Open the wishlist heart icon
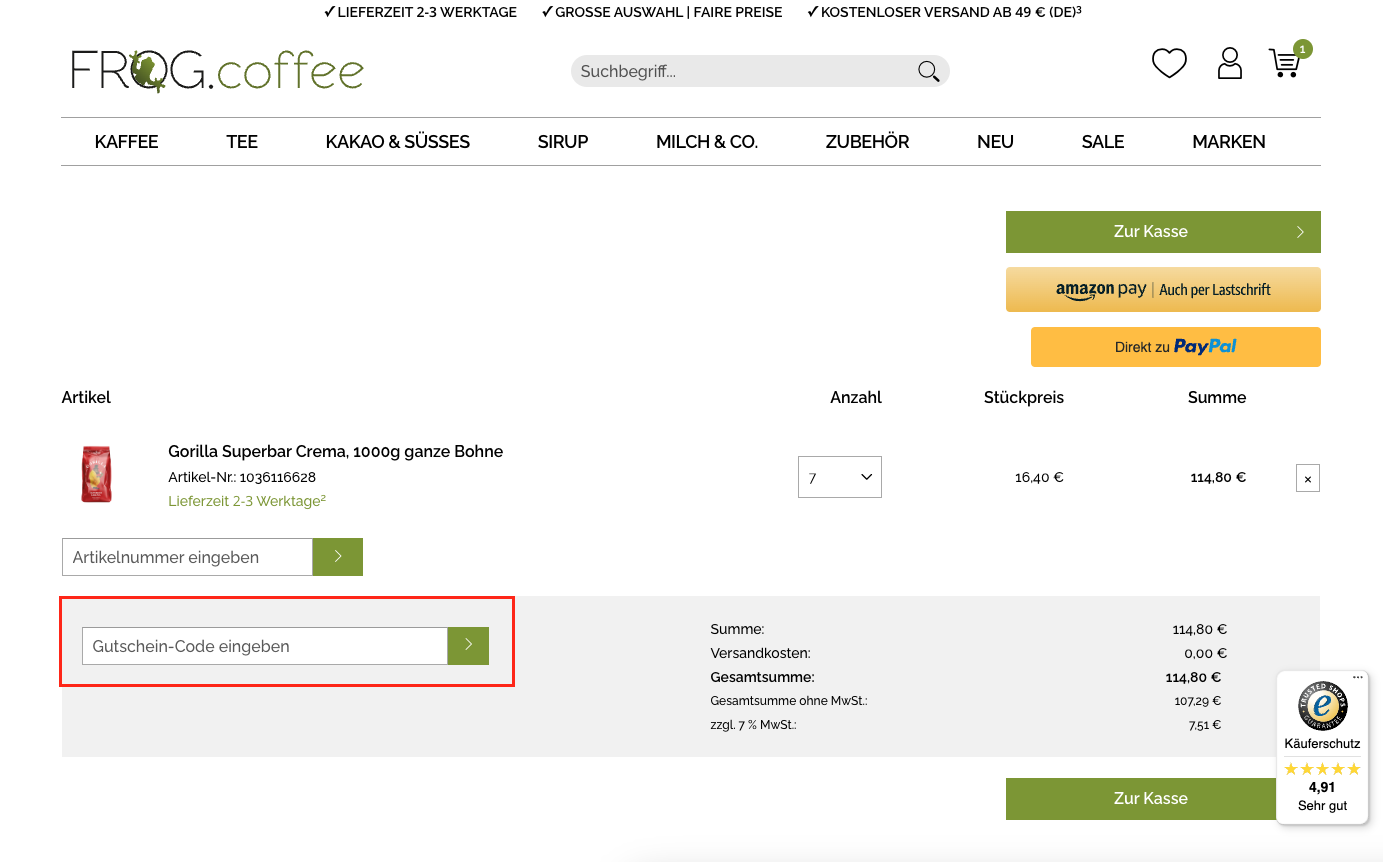The width and height of the screenshot is (1383, 862). click(x=1169, y=64)
